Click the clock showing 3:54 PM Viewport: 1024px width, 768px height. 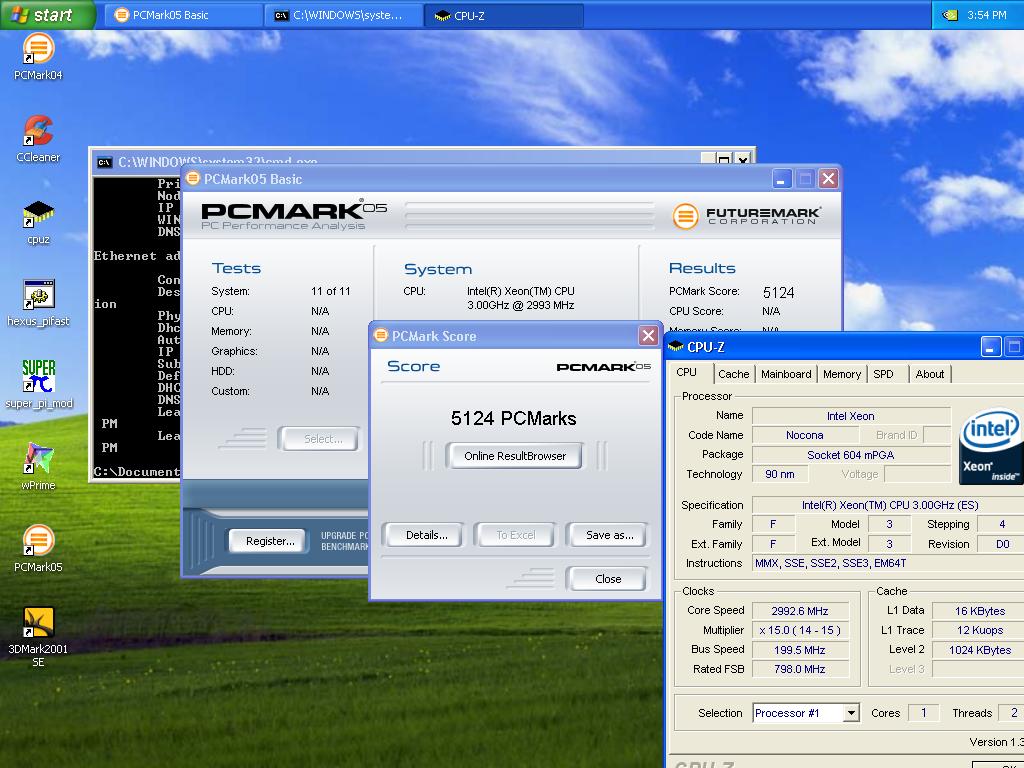click(x=987, y=14)
